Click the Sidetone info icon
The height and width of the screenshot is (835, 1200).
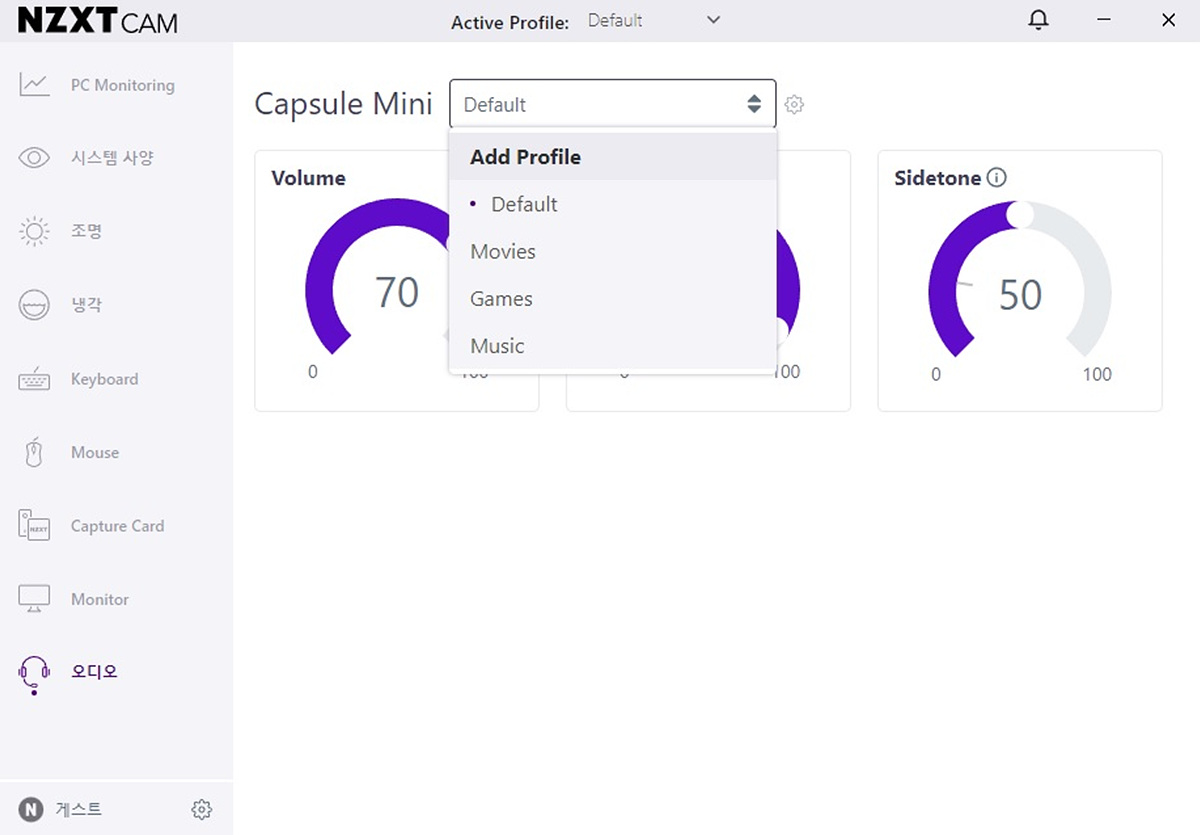click(996, 178)
